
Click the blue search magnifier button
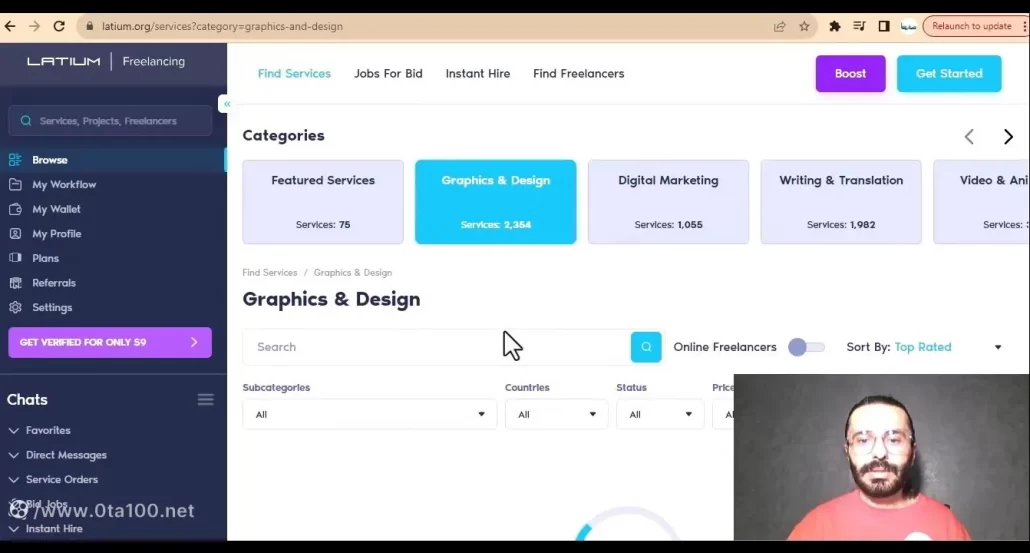[x=646, y=347]
